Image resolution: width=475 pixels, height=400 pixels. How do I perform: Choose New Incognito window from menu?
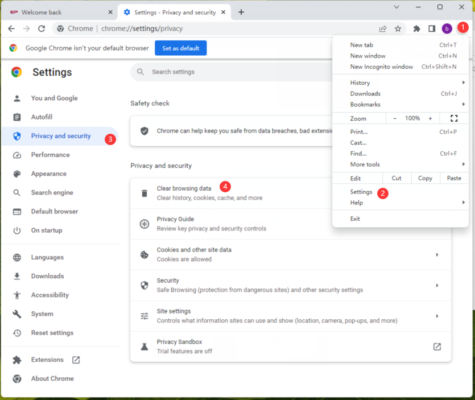(x=400, y=67)
